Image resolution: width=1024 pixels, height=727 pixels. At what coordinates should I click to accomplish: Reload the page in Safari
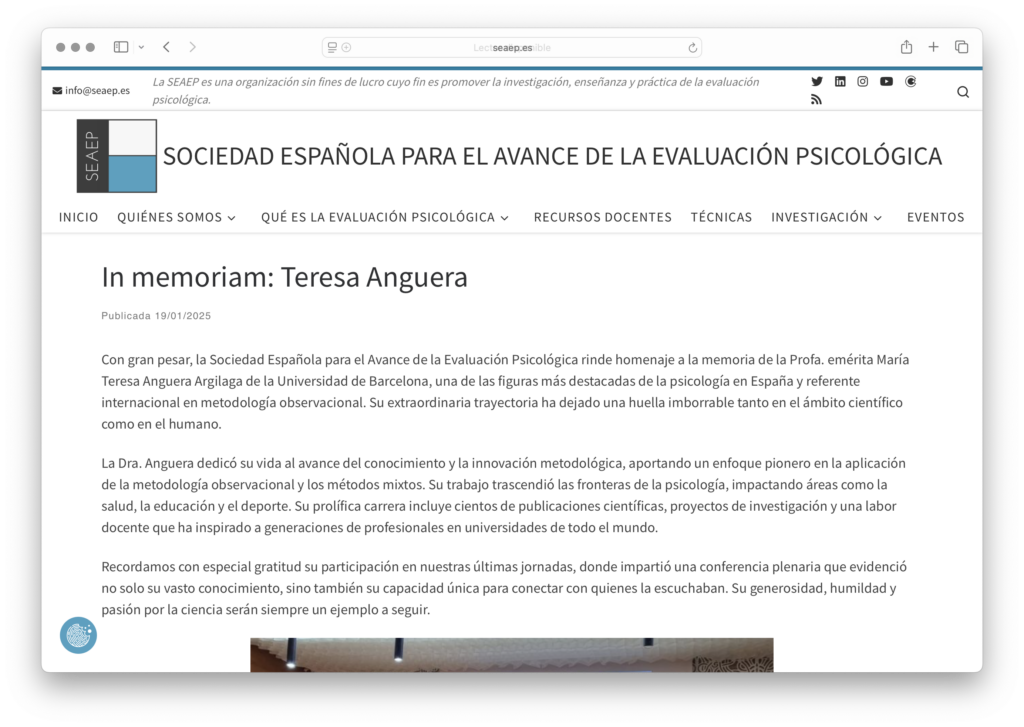692,48
